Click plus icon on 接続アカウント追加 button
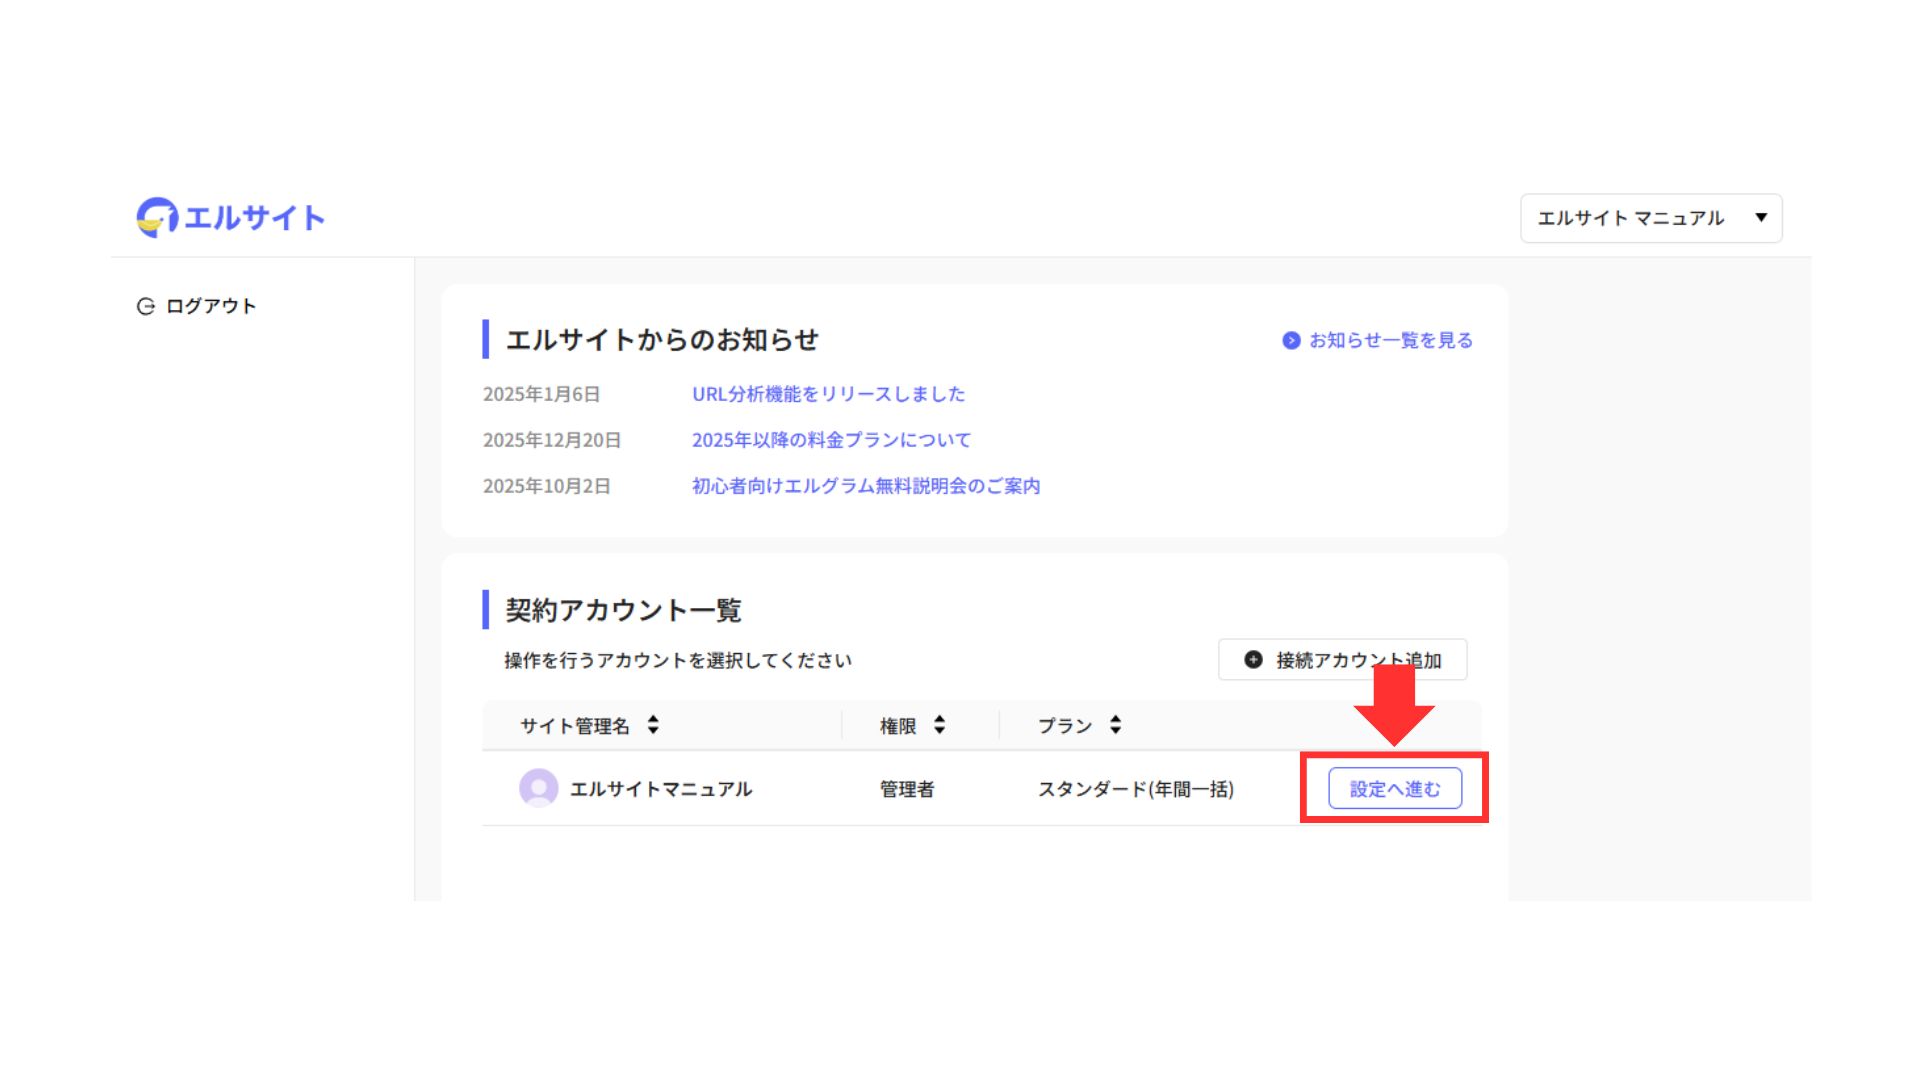The width and height of the screenshot is (1920, 1080). tap(1253, 660)
